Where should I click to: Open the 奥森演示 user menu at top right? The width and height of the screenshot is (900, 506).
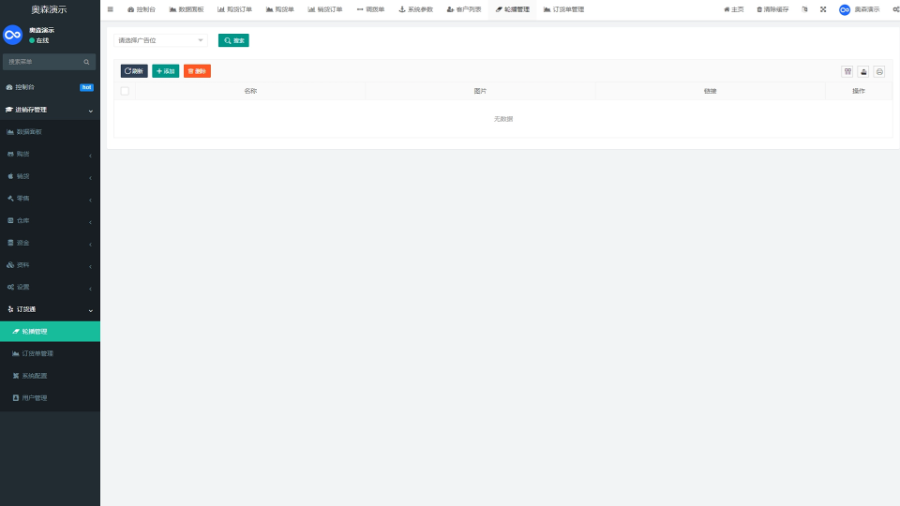(859, 9)
